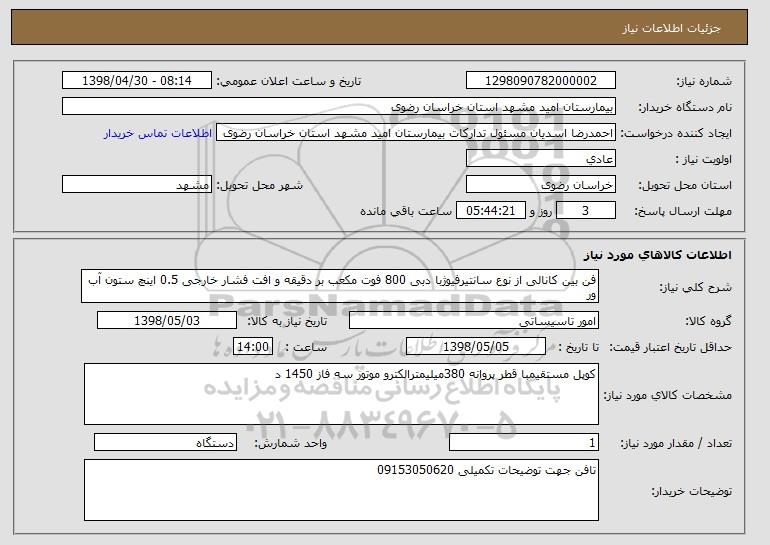Click the priority field showing عادی
Screen dimensions: 770x545
(x=541, y=159)
